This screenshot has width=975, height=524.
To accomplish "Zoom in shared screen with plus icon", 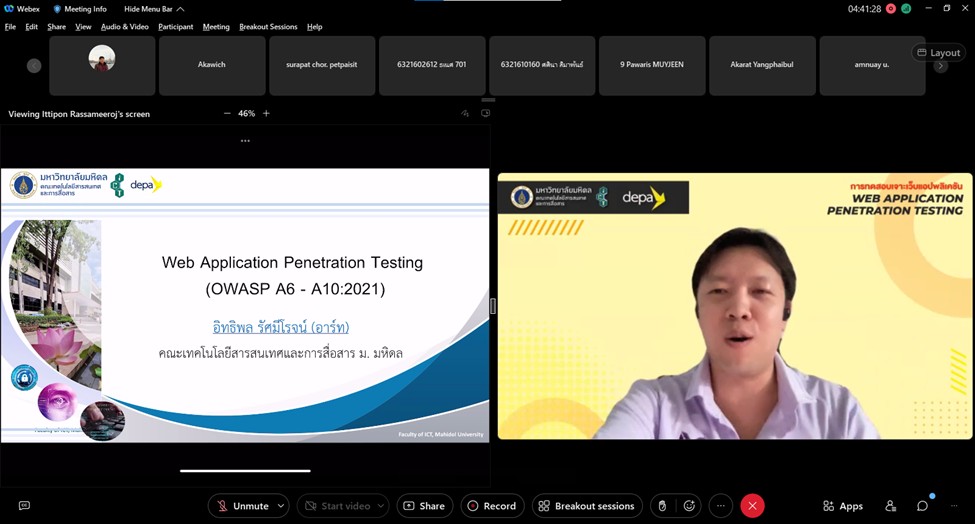I will pyautogui.click(x=266, y=114).
